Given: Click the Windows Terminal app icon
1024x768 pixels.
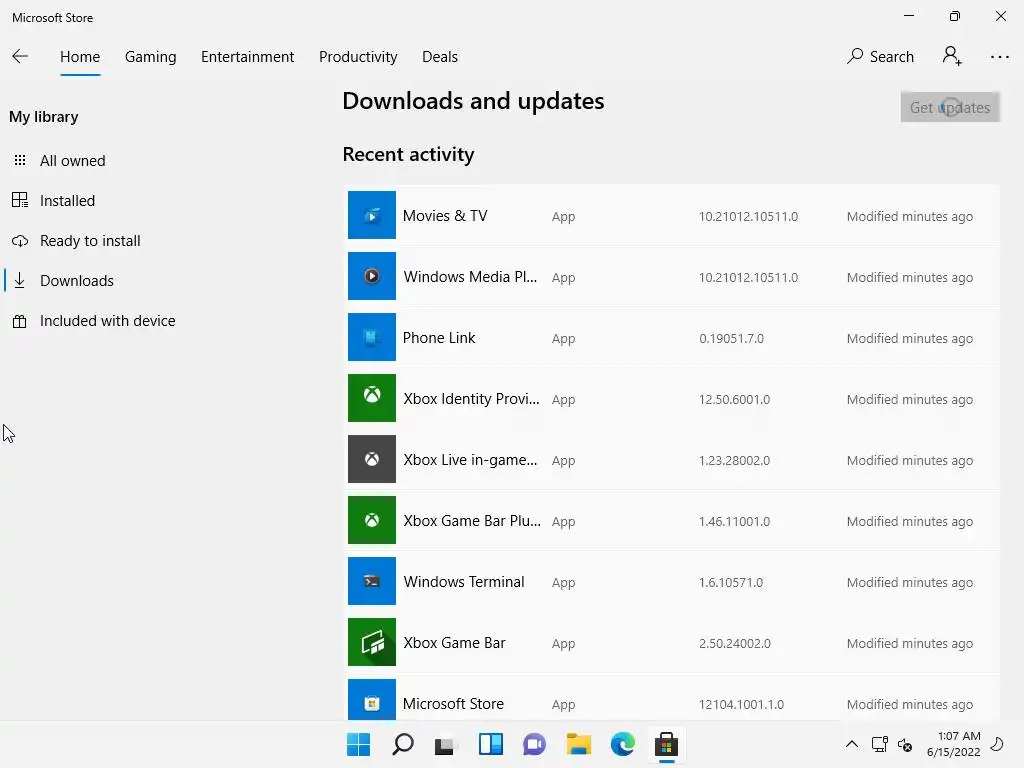Looking at the screenshot, I should point(372,581).
